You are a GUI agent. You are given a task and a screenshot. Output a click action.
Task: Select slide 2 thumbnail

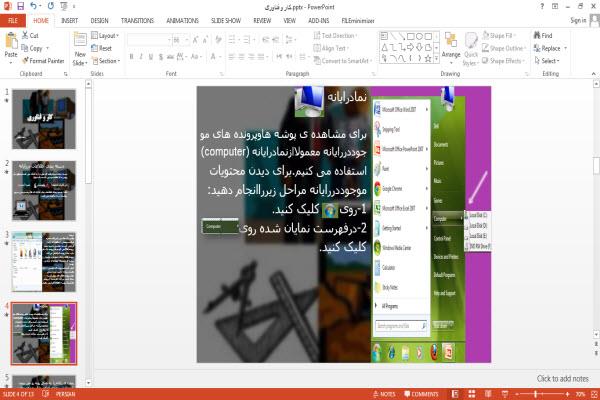44,191
